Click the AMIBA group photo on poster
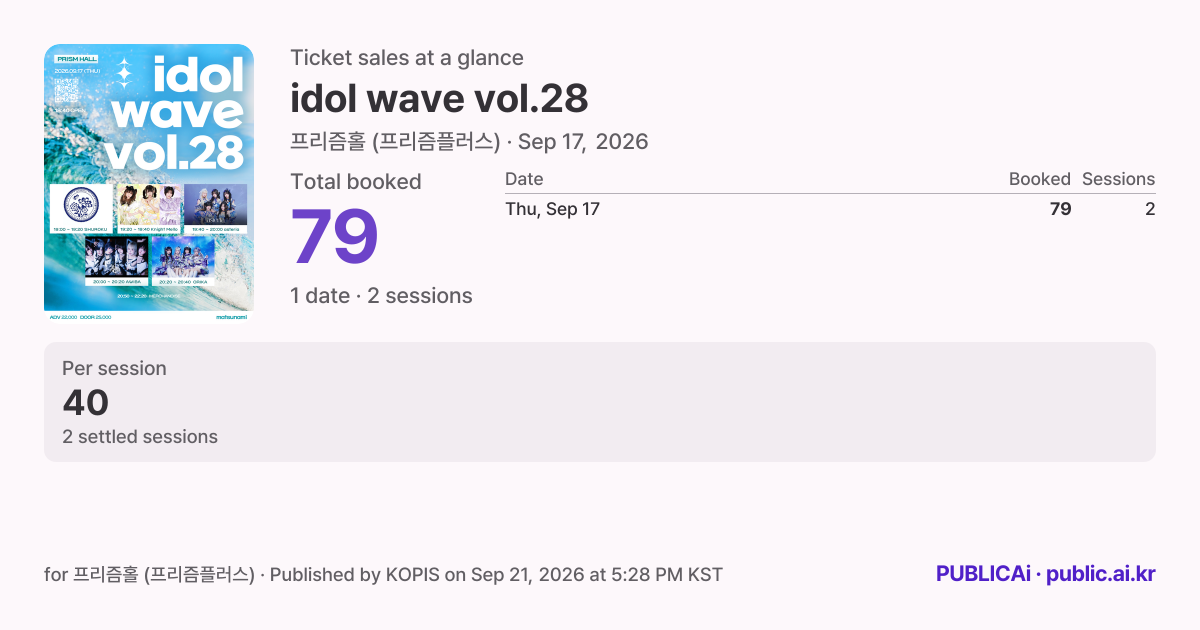The image size is (1200, 630). [x=116, y=257]
